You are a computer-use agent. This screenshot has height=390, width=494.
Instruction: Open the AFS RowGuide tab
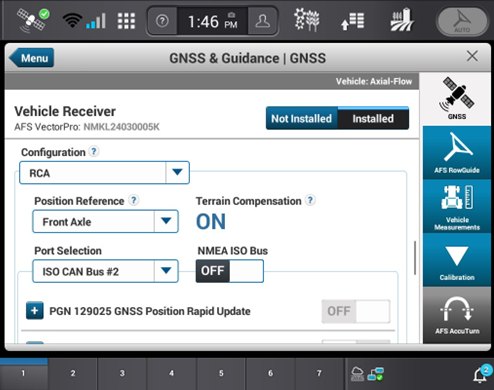457,153
